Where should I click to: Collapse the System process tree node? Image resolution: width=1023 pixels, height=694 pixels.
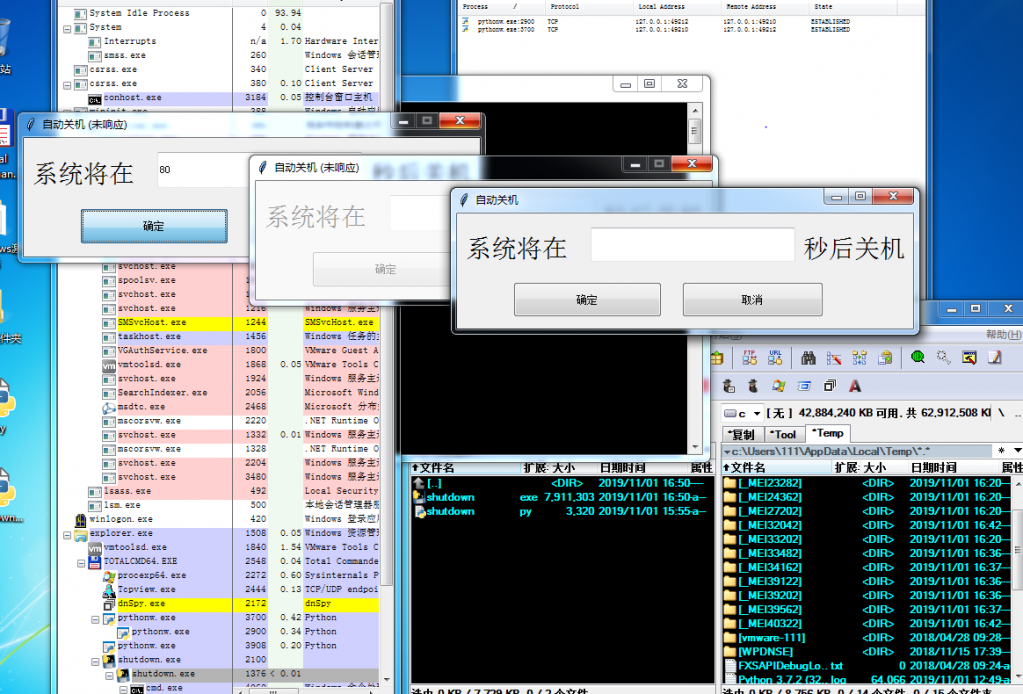pyautogui.click(x=67, y=28)
